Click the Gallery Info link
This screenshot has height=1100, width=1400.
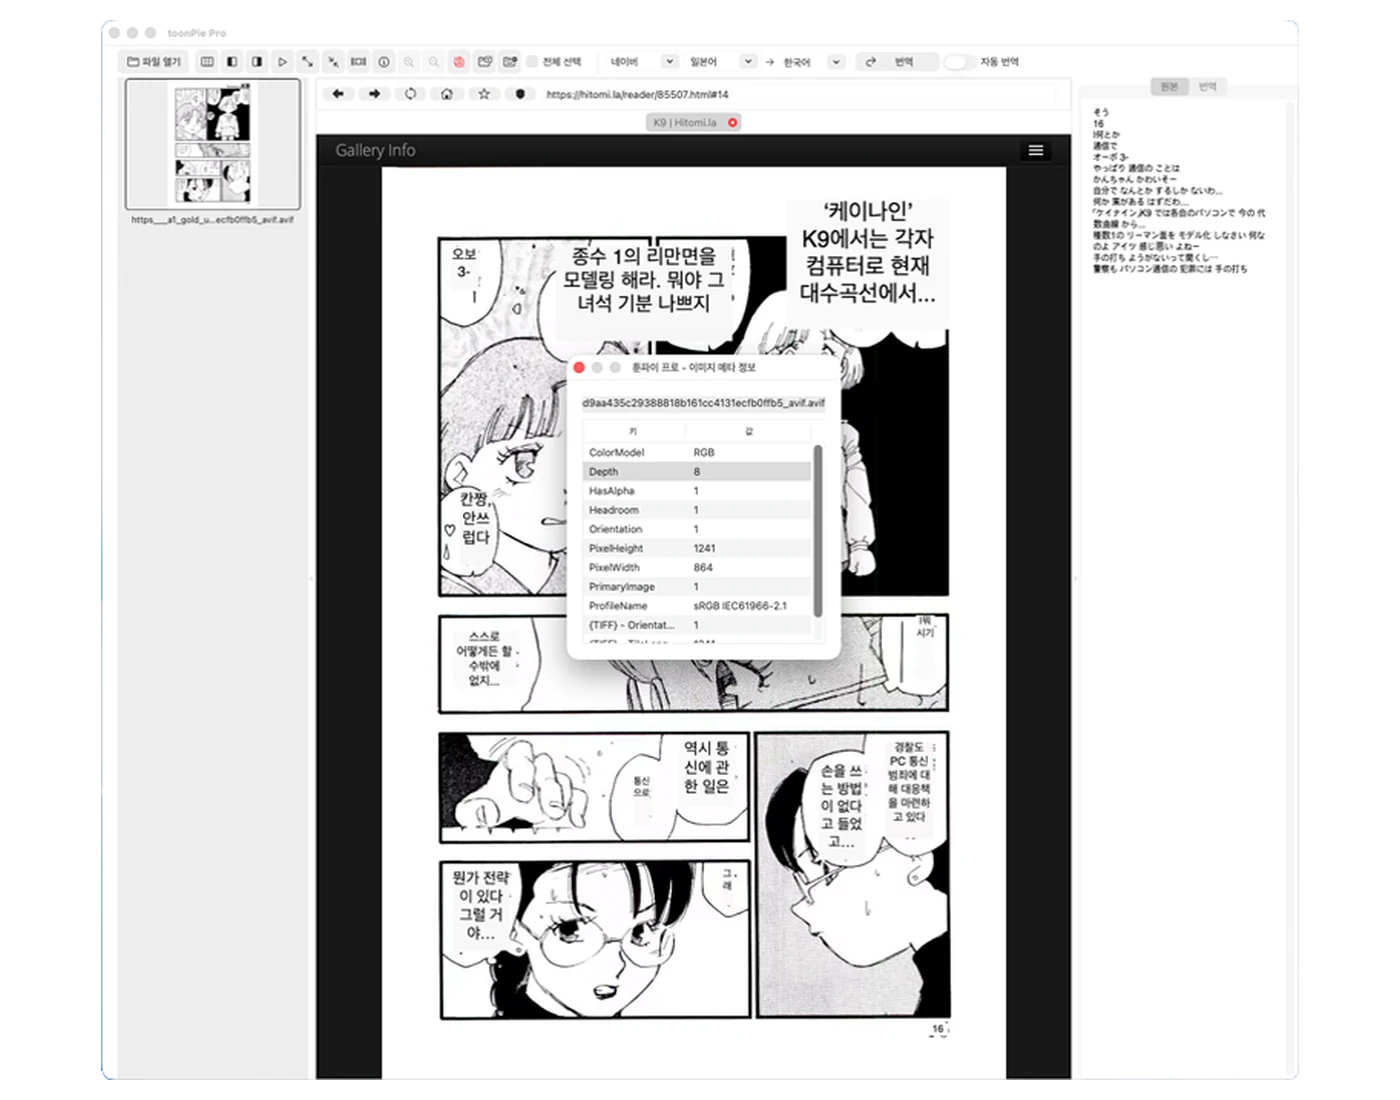point(375,150)
